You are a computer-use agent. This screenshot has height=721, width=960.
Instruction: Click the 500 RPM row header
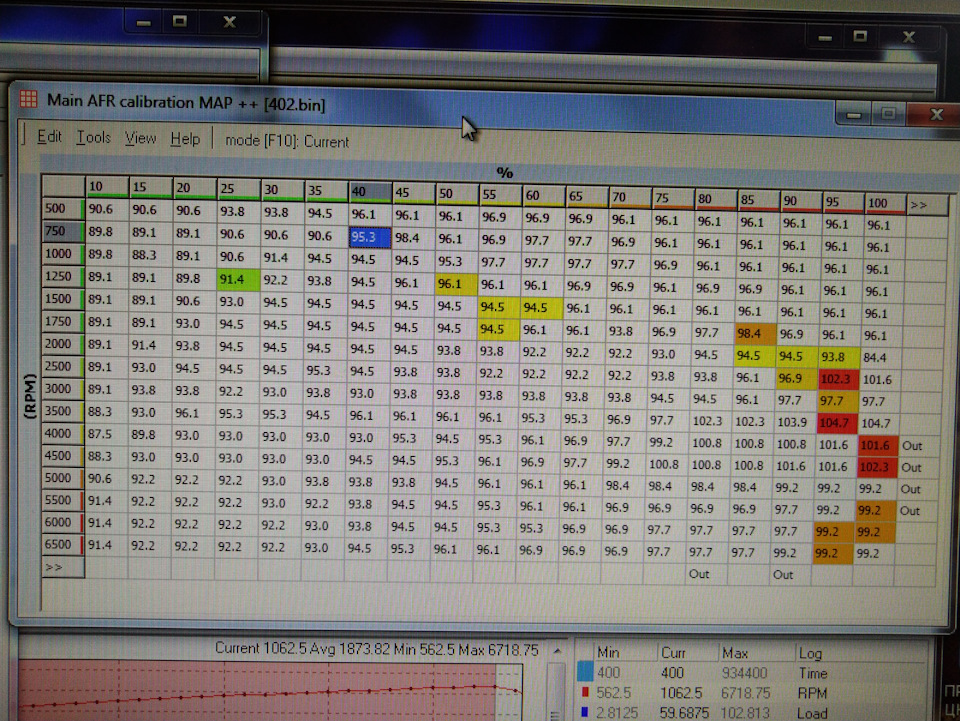(x=62, y=209)
